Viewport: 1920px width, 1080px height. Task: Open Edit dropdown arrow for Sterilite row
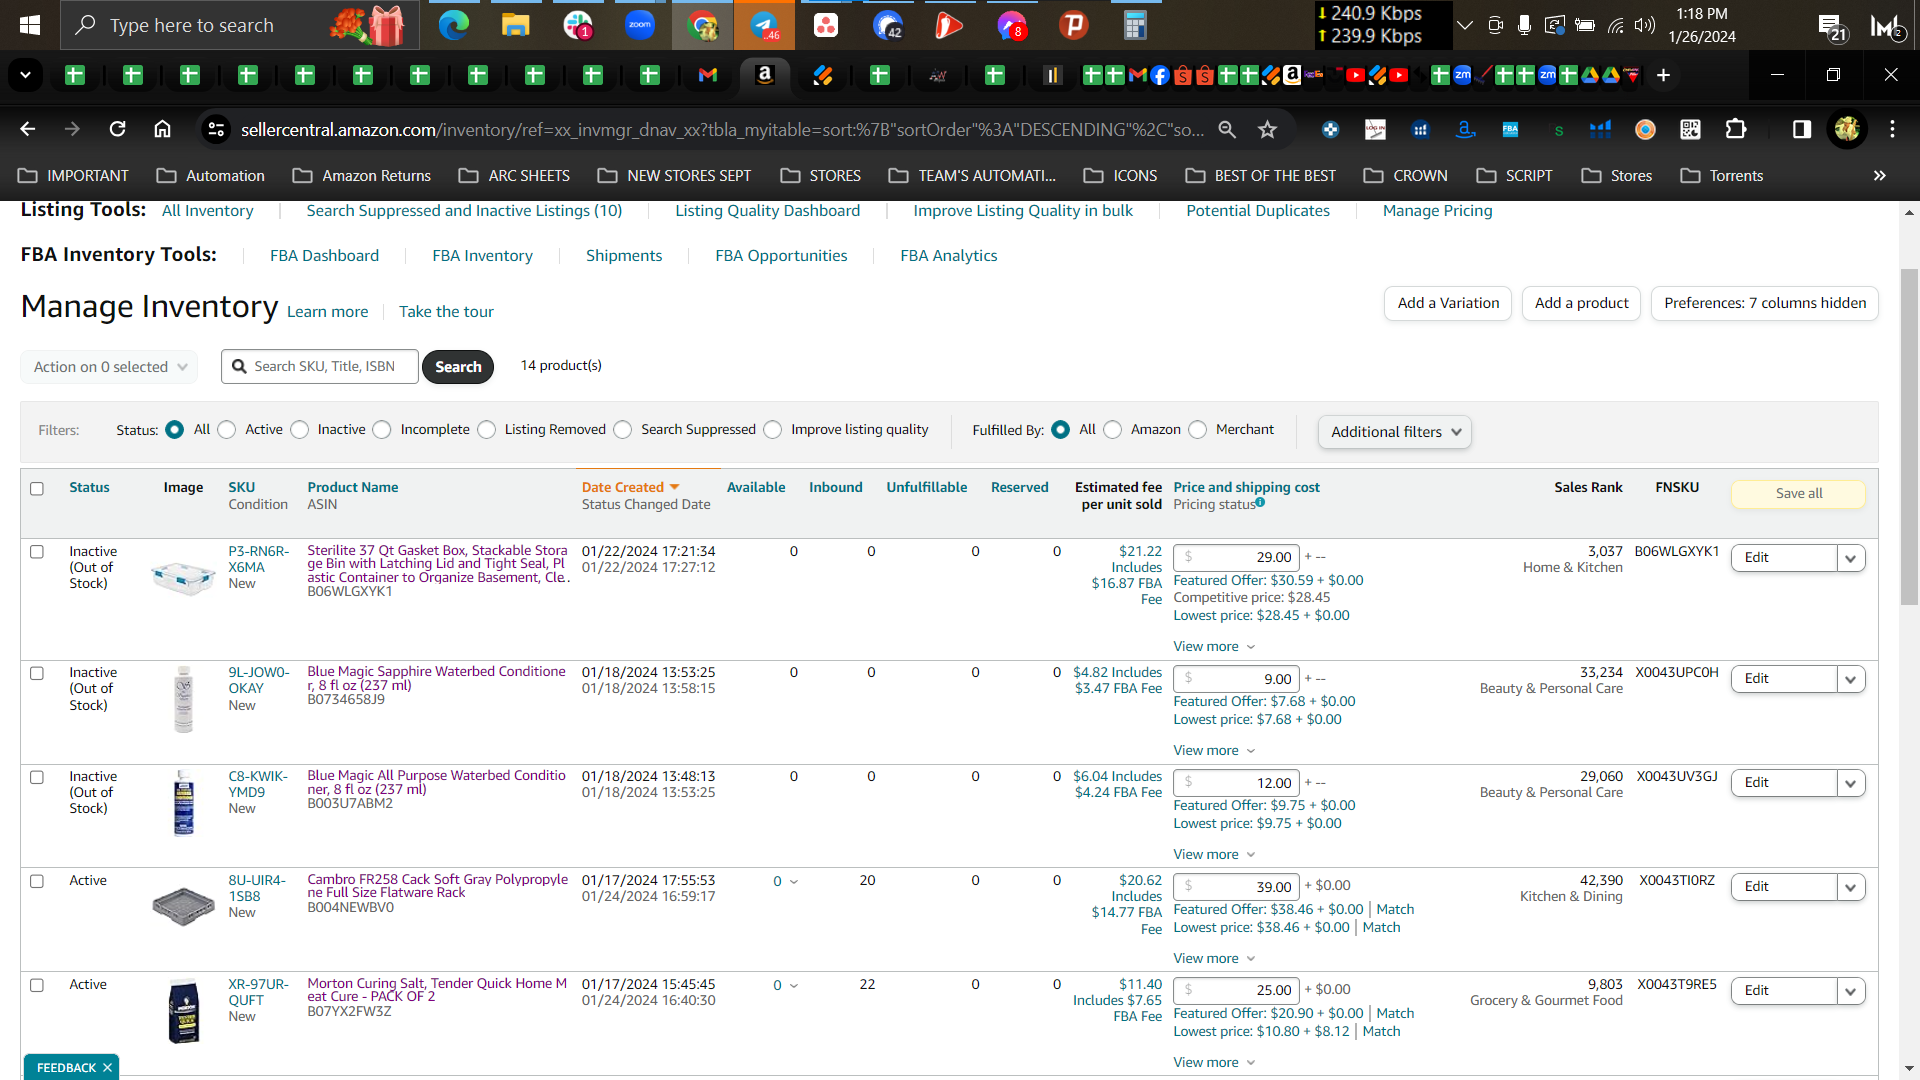click(x=1851, y=558)
